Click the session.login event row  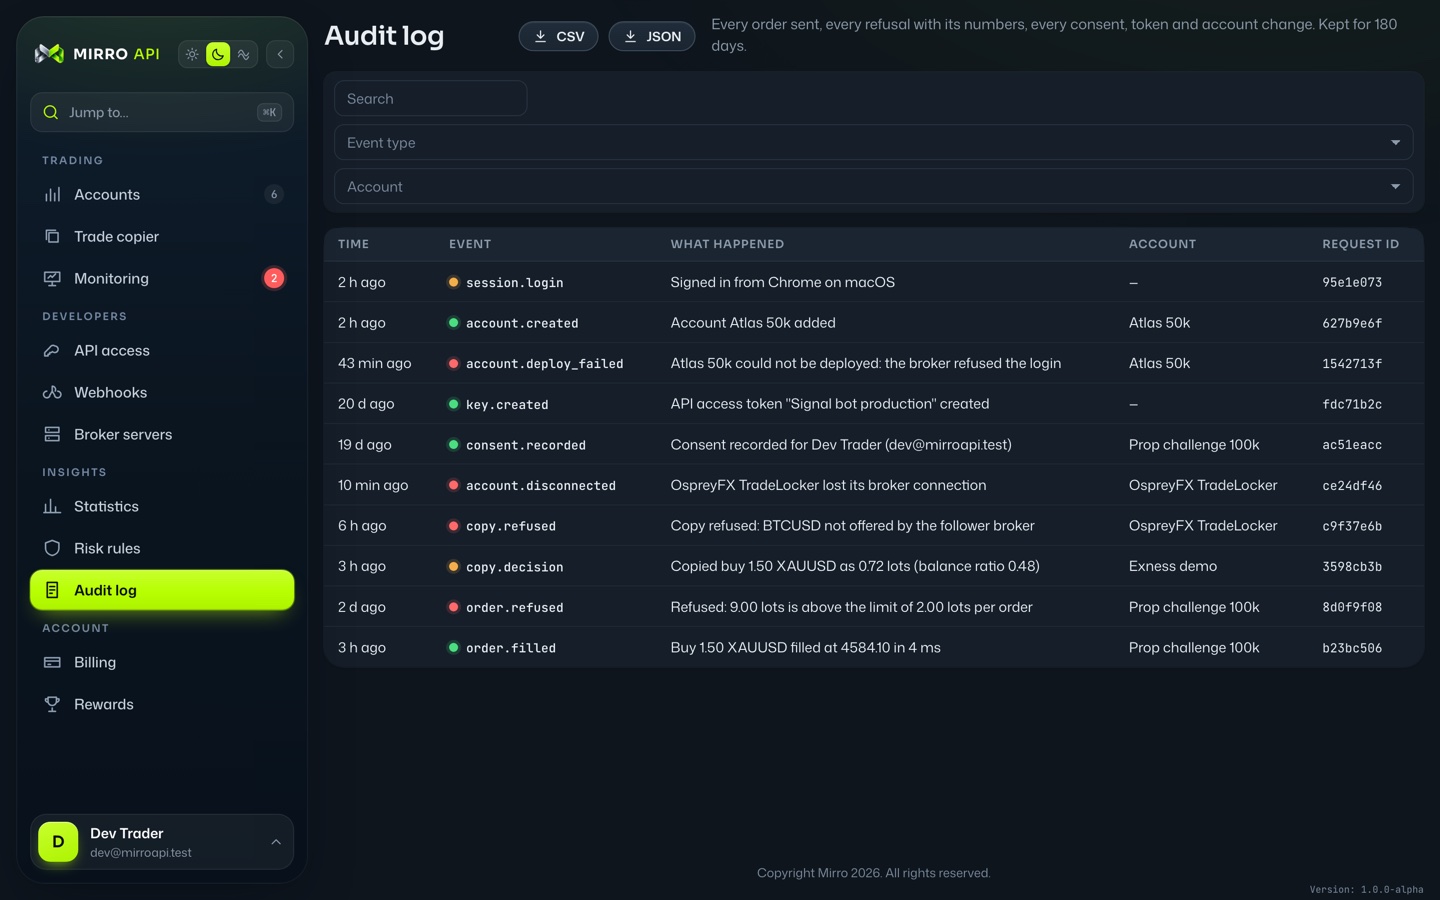(x=873, y=282)
